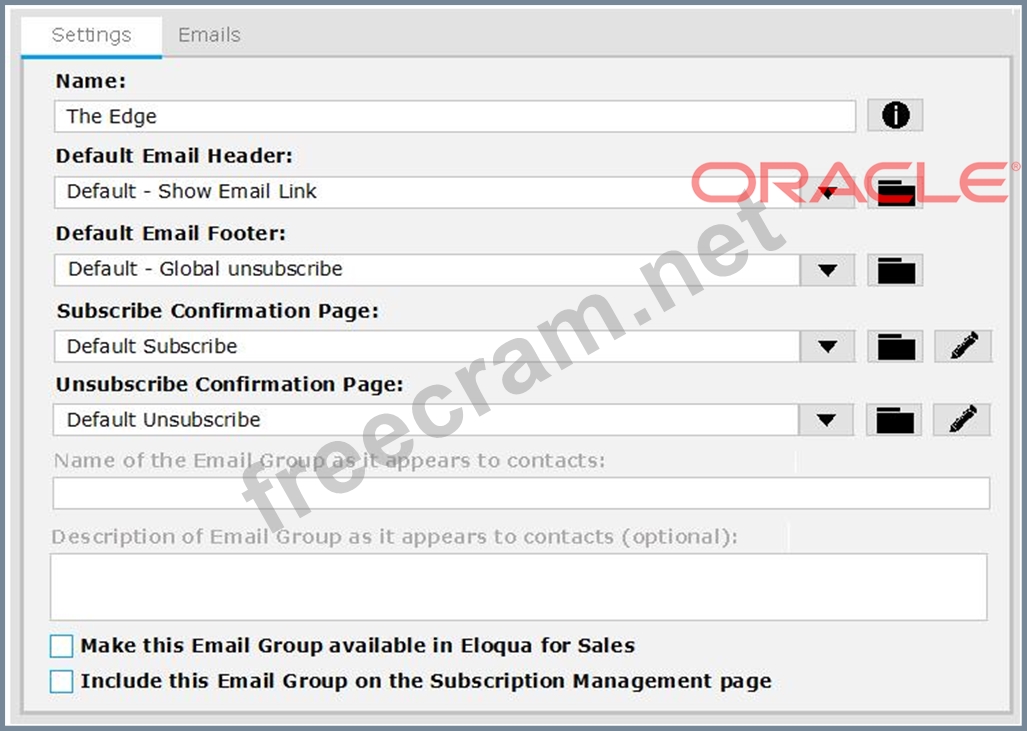Click the info icon next to Name
This screenshot has width=1027, height=731.
(x=895, y=116)
